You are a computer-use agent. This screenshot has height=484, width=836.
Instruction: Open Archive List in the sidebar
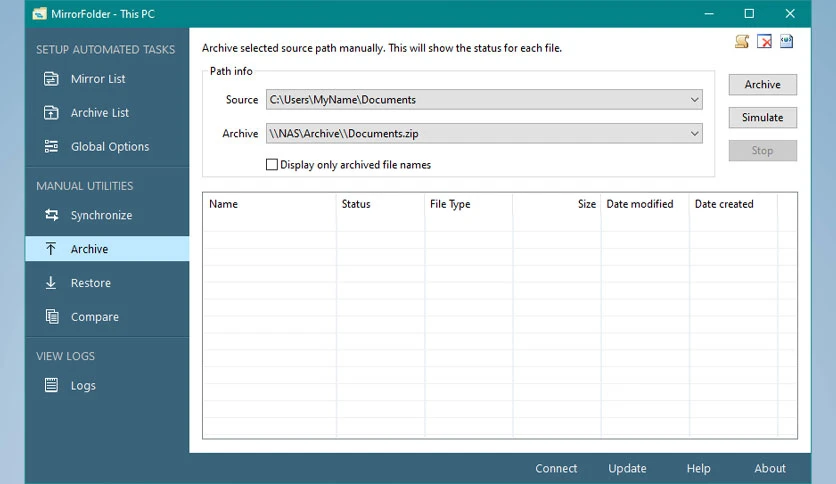[107, 113]
